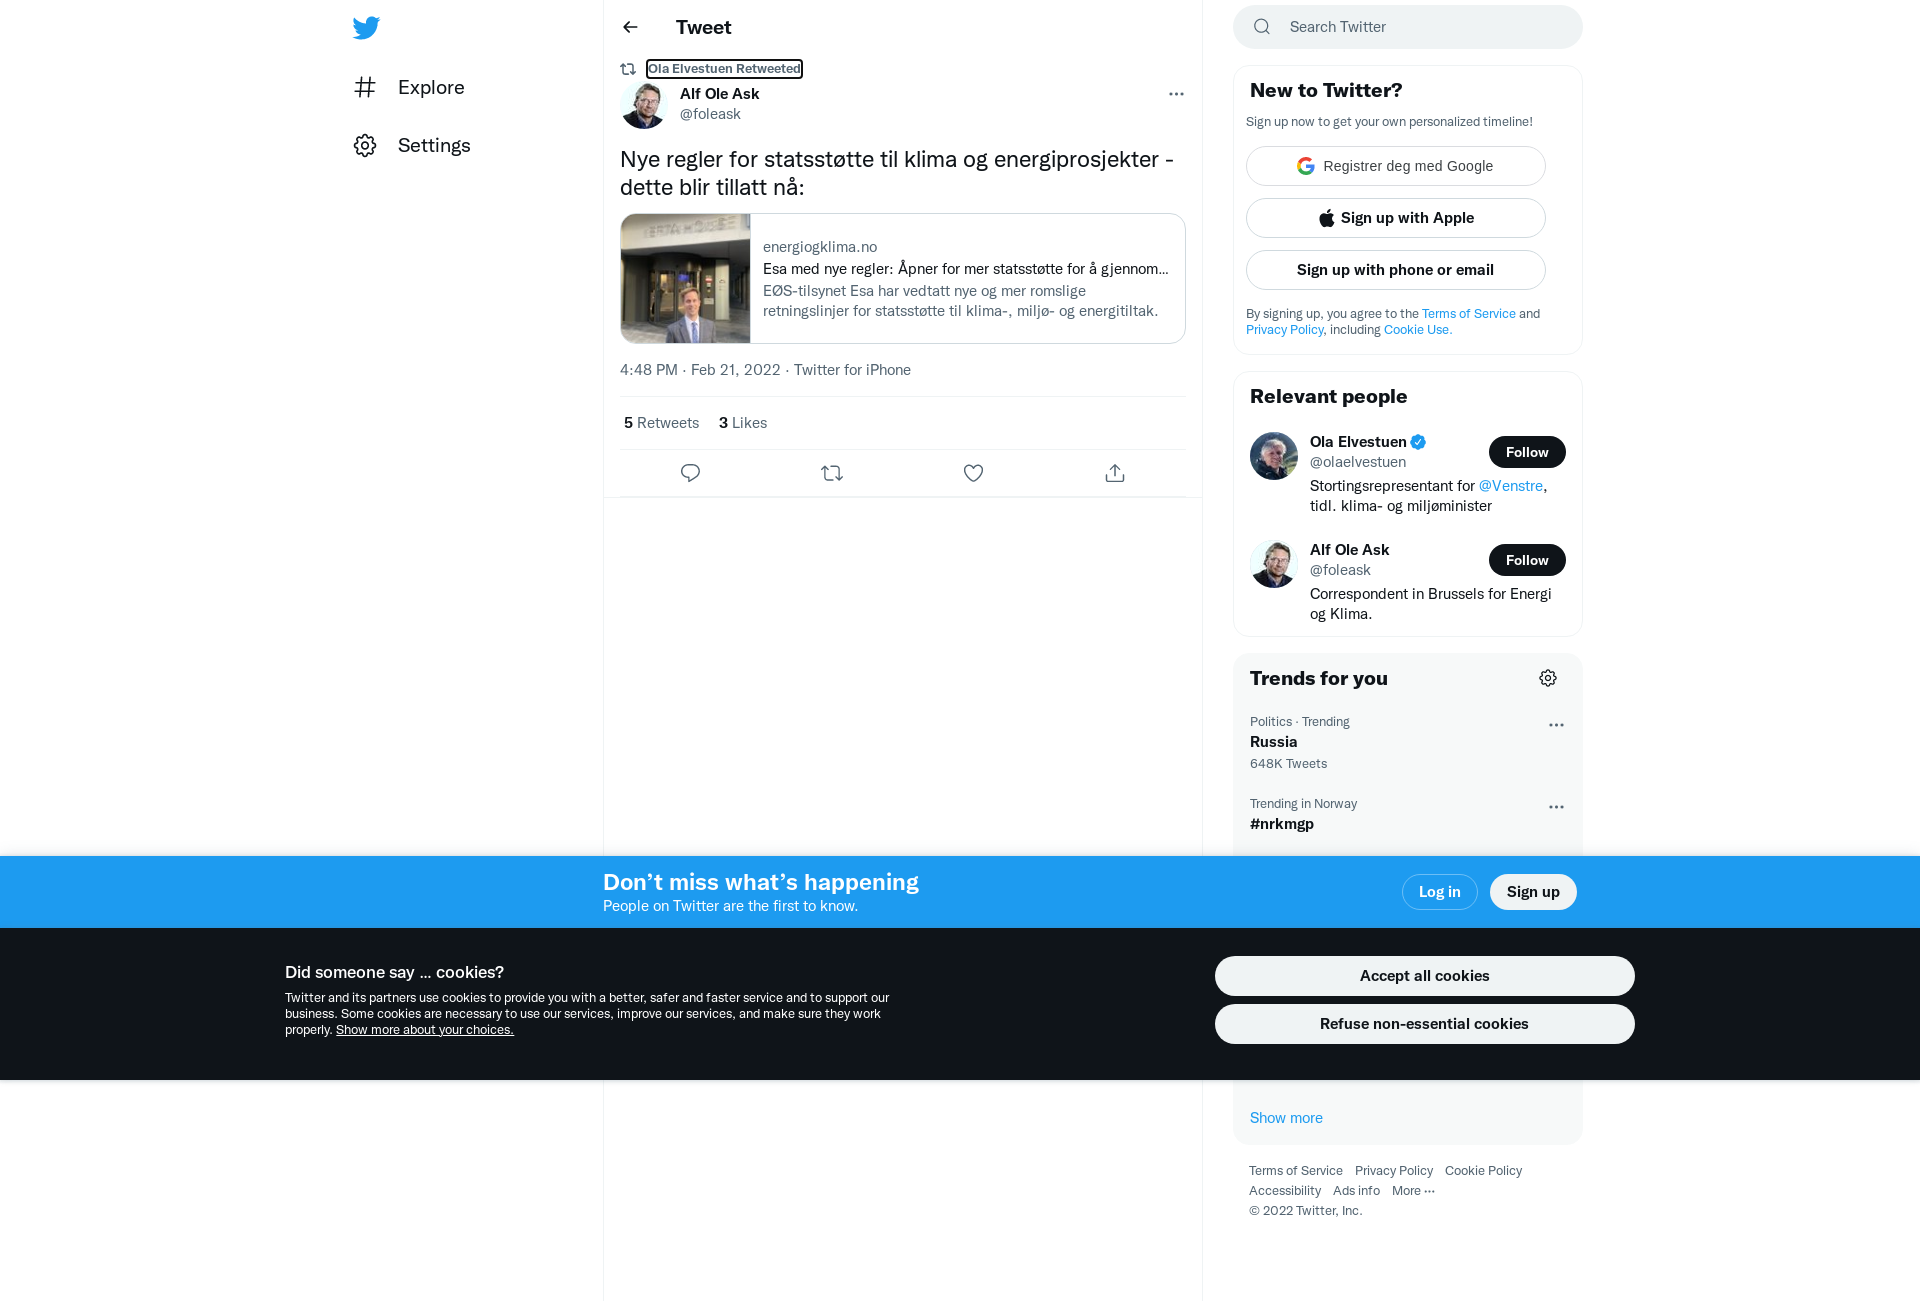1920x1301 pixels.
Task: Expand more options for Russia trend
Action: coord(1556,725)
